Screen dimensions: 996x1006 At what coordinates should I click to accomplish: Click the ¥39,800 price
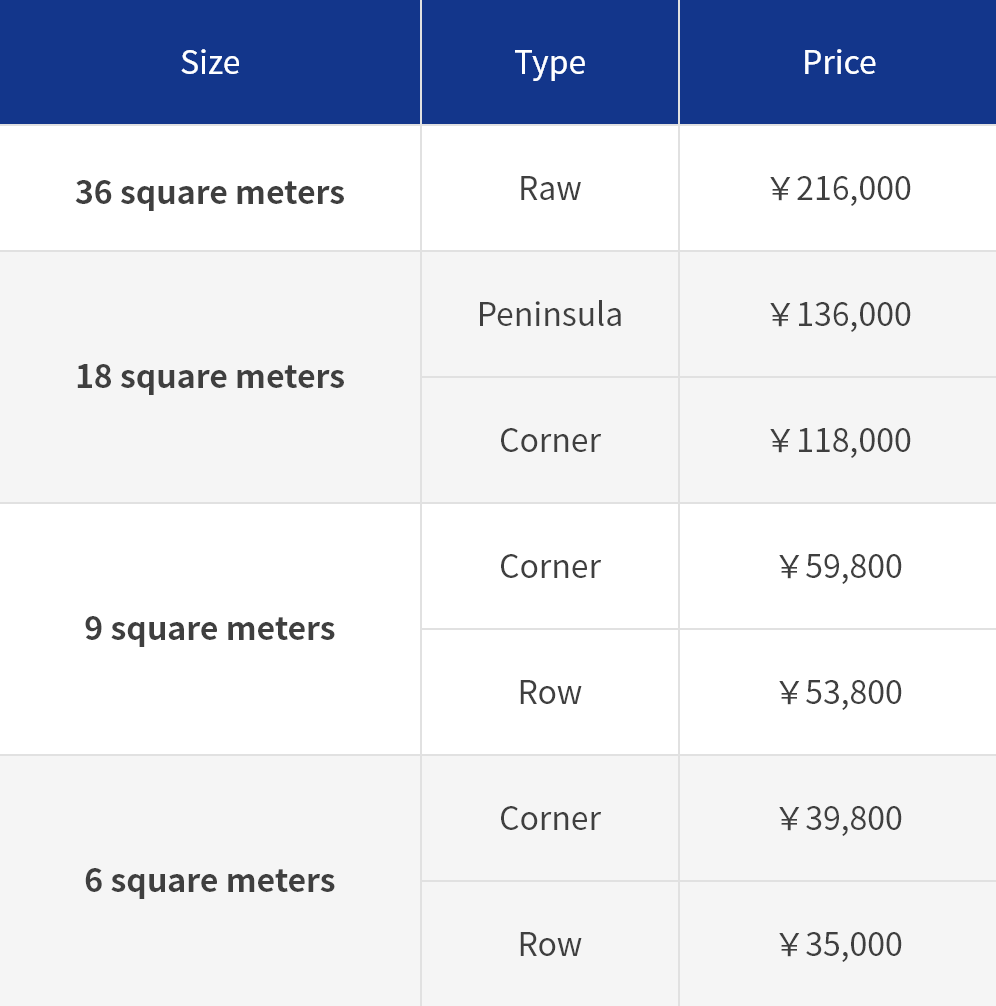coord(839,819)
